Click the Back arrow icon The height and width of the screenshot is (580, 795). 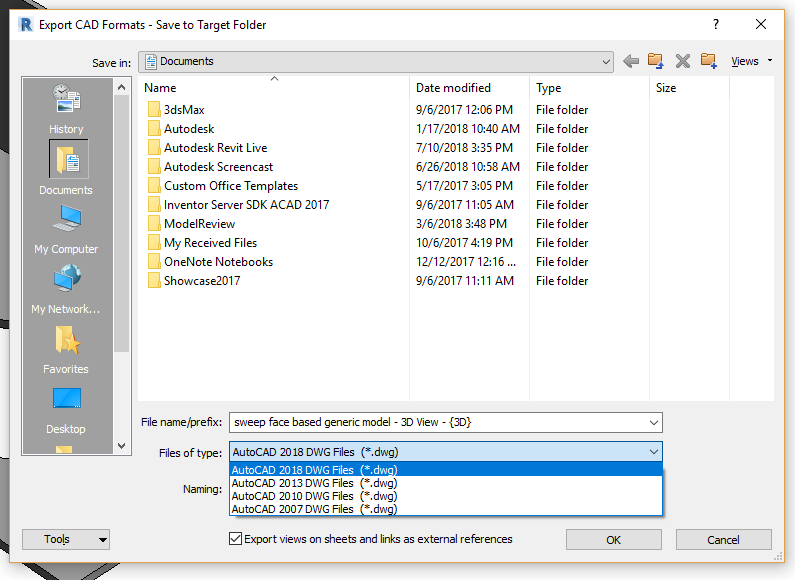click(x=631, y=61)
